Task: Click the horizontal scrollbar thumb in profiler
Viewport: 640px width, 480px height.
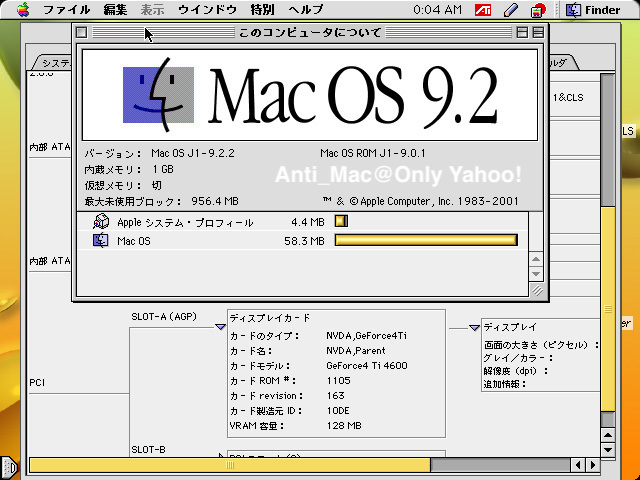Action: [x=230, y=465]
